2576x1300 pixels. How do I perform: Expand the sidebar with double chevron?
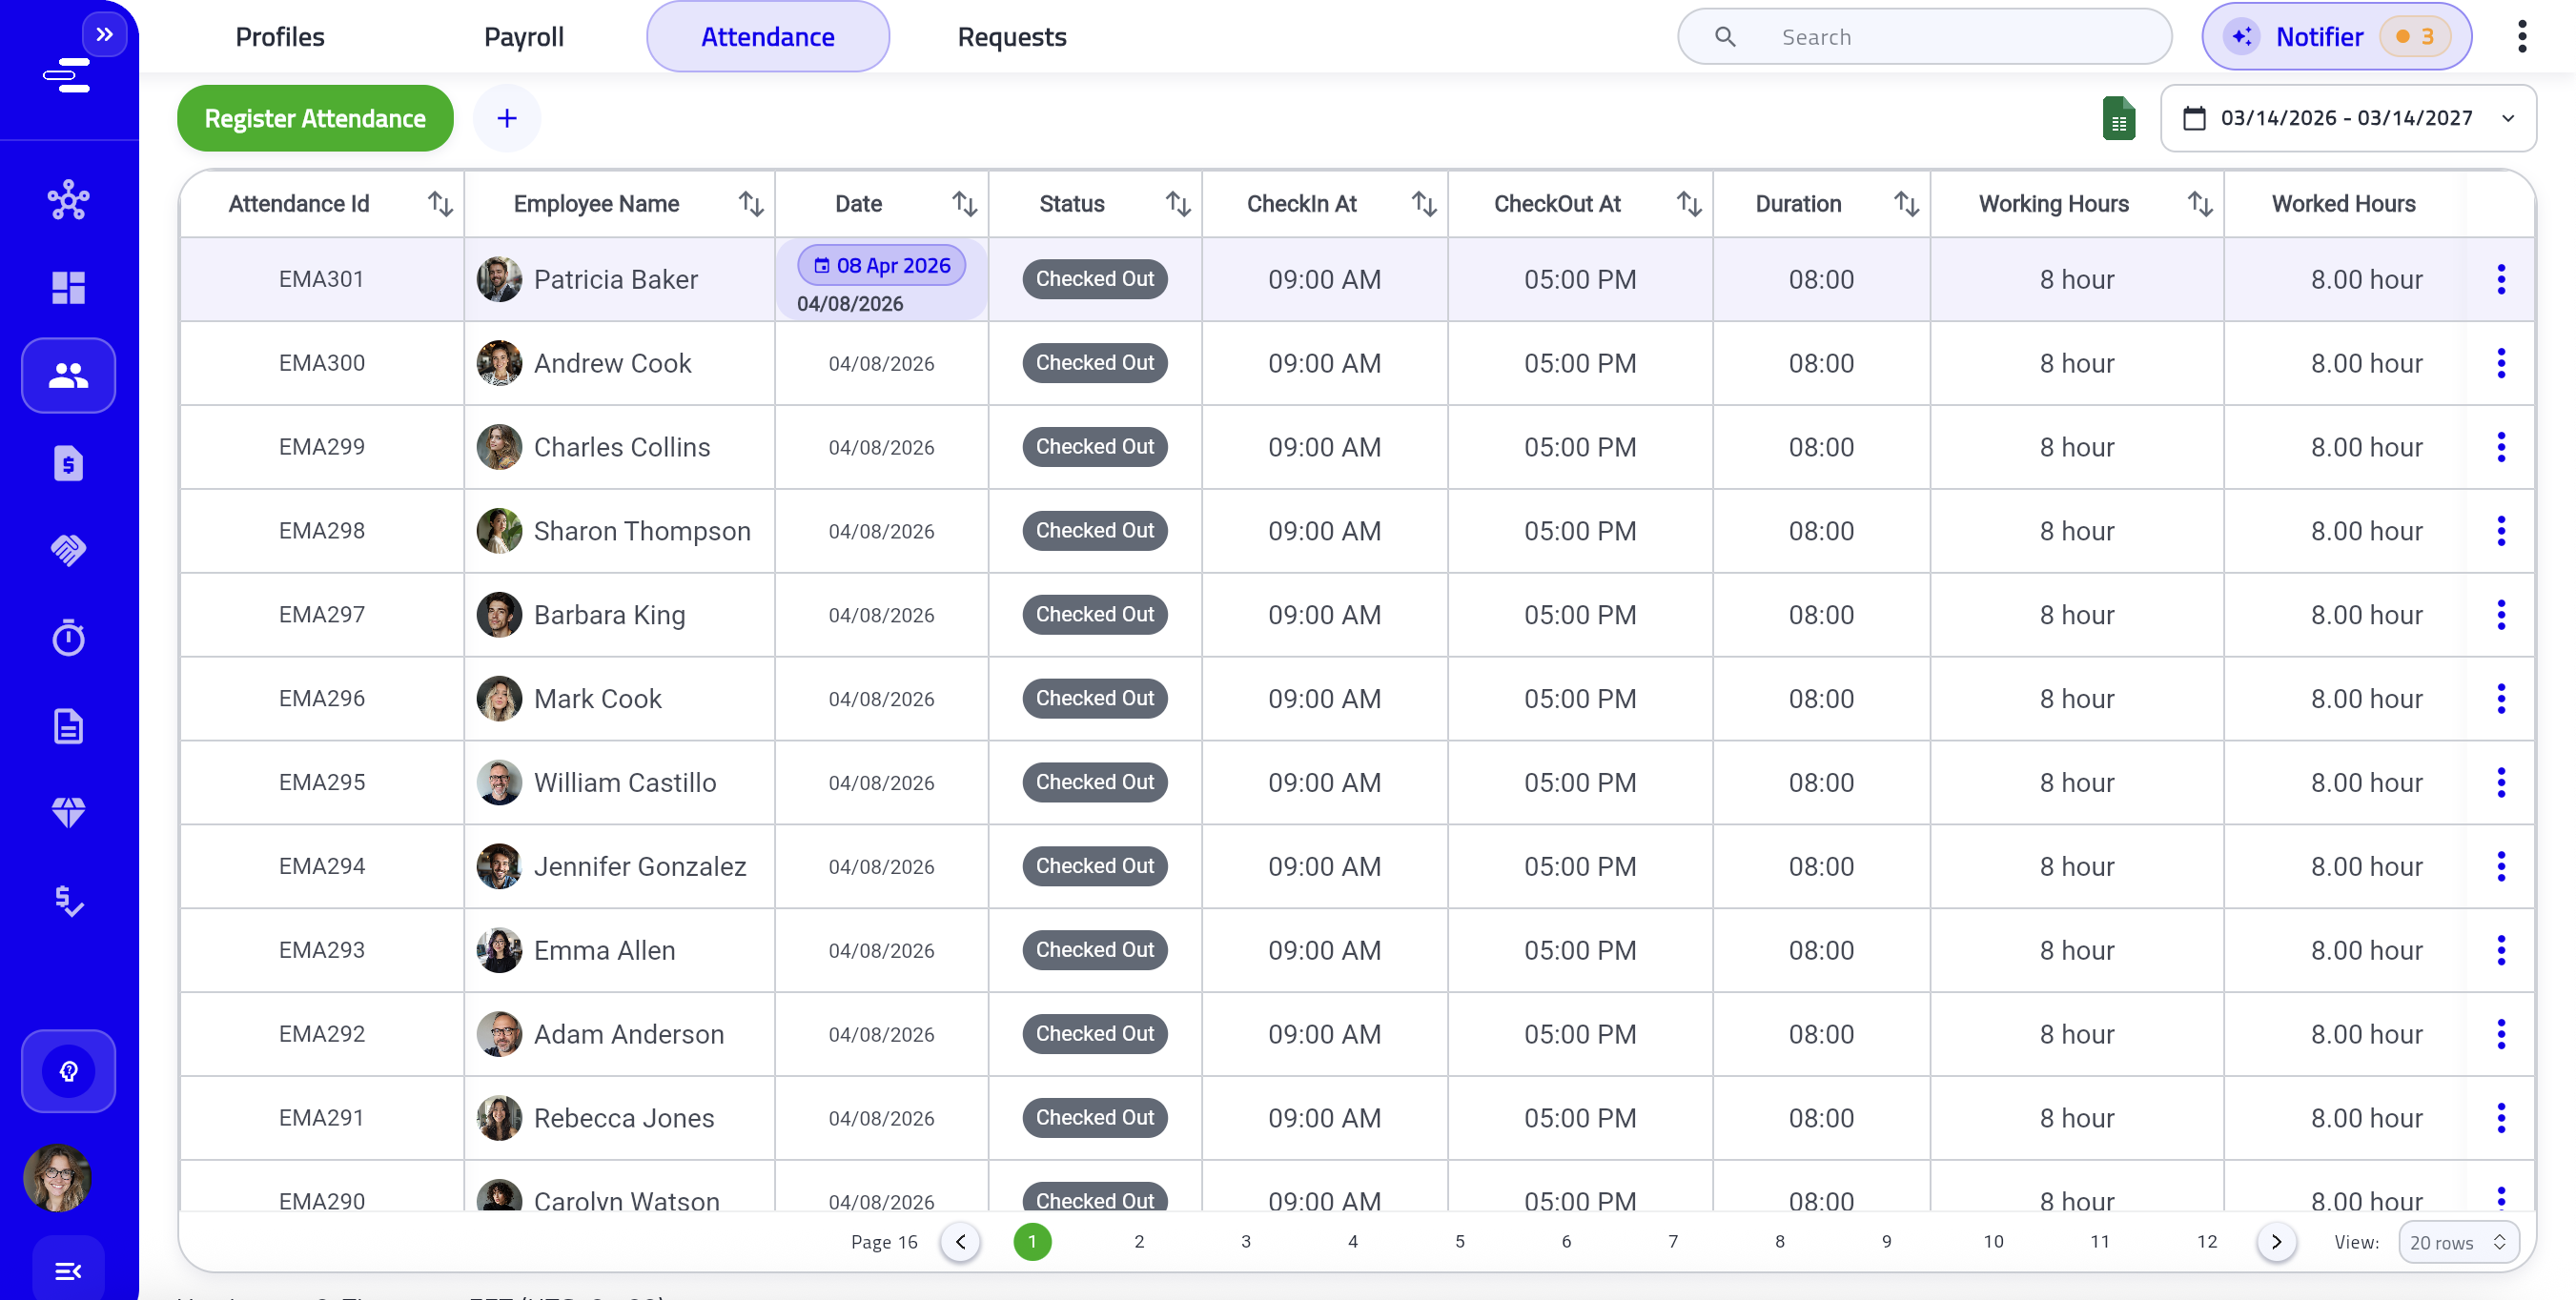[x=104, y=35]
